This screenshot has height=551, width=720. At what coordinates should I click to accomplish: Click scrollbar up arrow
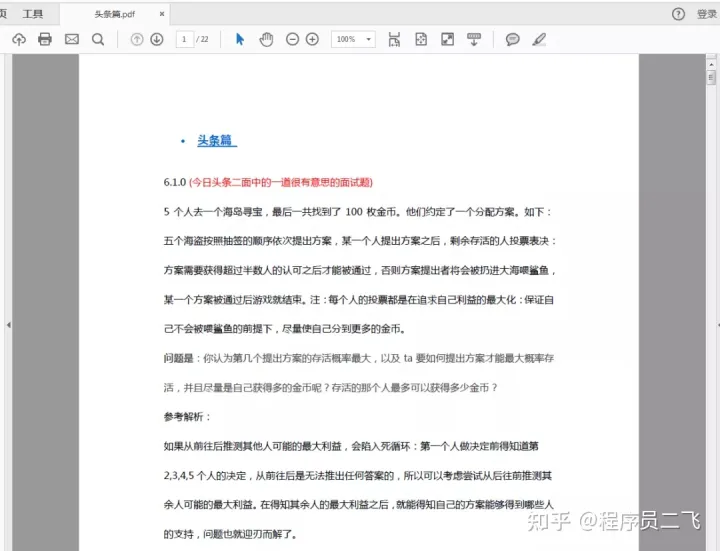tap(711, 65)
